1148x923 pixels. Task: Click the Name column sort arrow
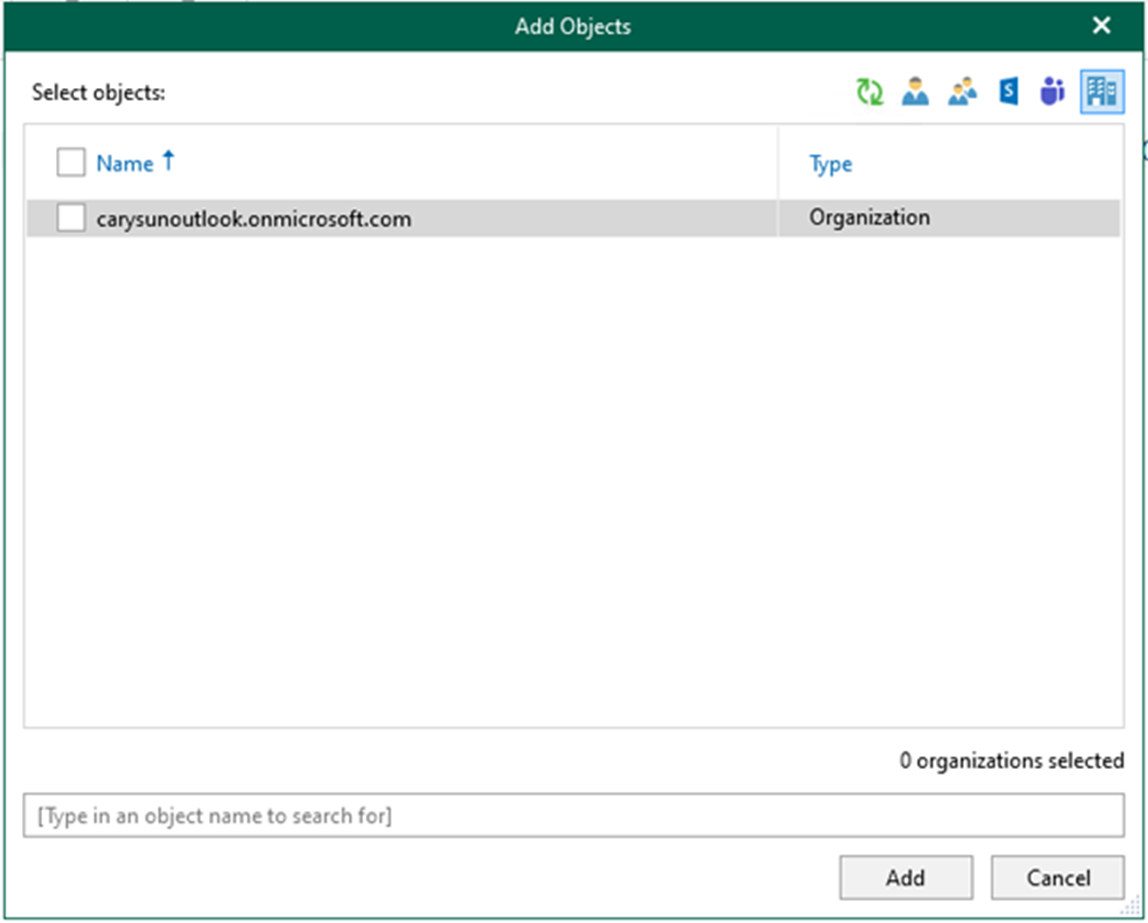pos(168,160)
